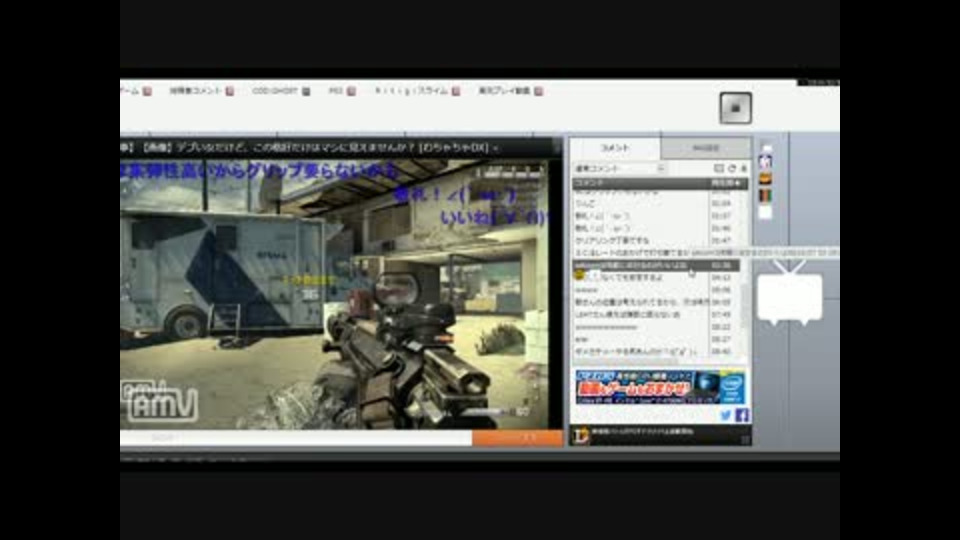Select the highlighted comment row in list

(656, 265)
